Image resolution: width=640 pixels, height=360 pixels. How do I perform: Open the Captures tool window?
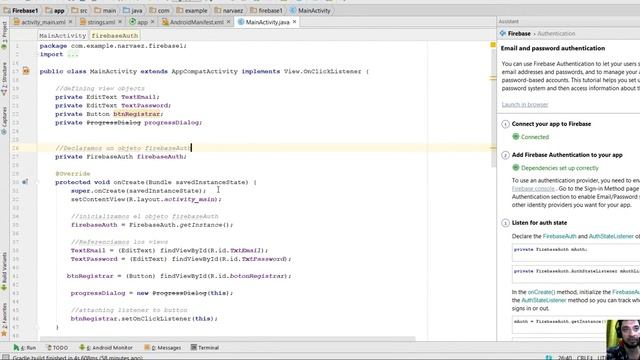click(4, 120)
